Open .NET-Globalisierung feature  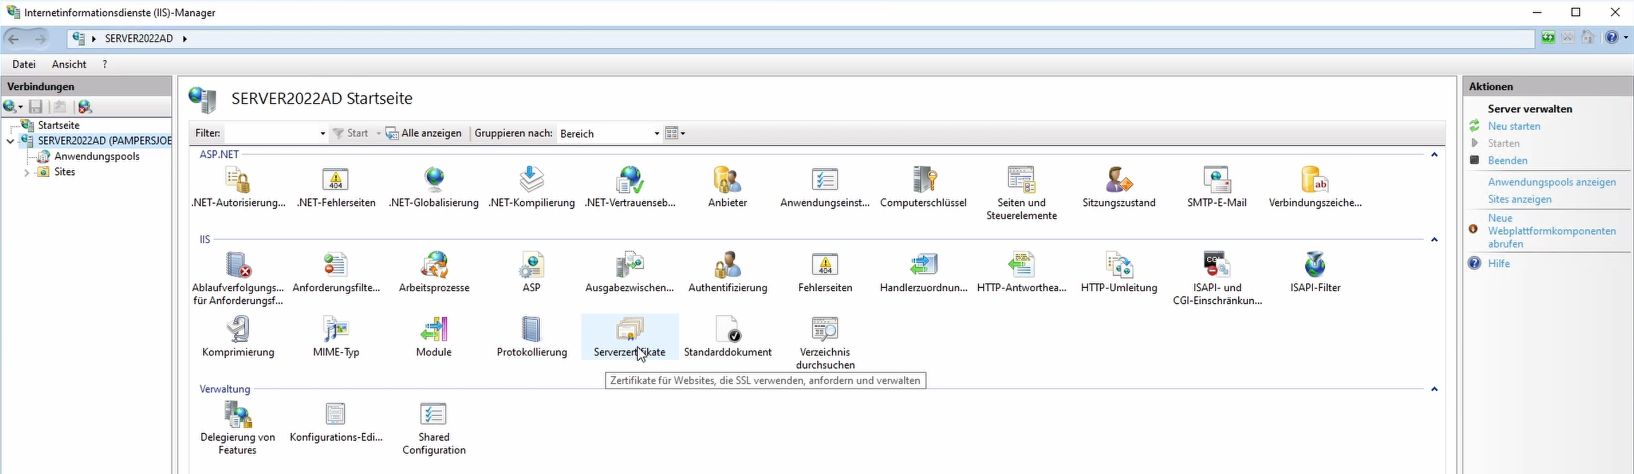tap(434, 187)
